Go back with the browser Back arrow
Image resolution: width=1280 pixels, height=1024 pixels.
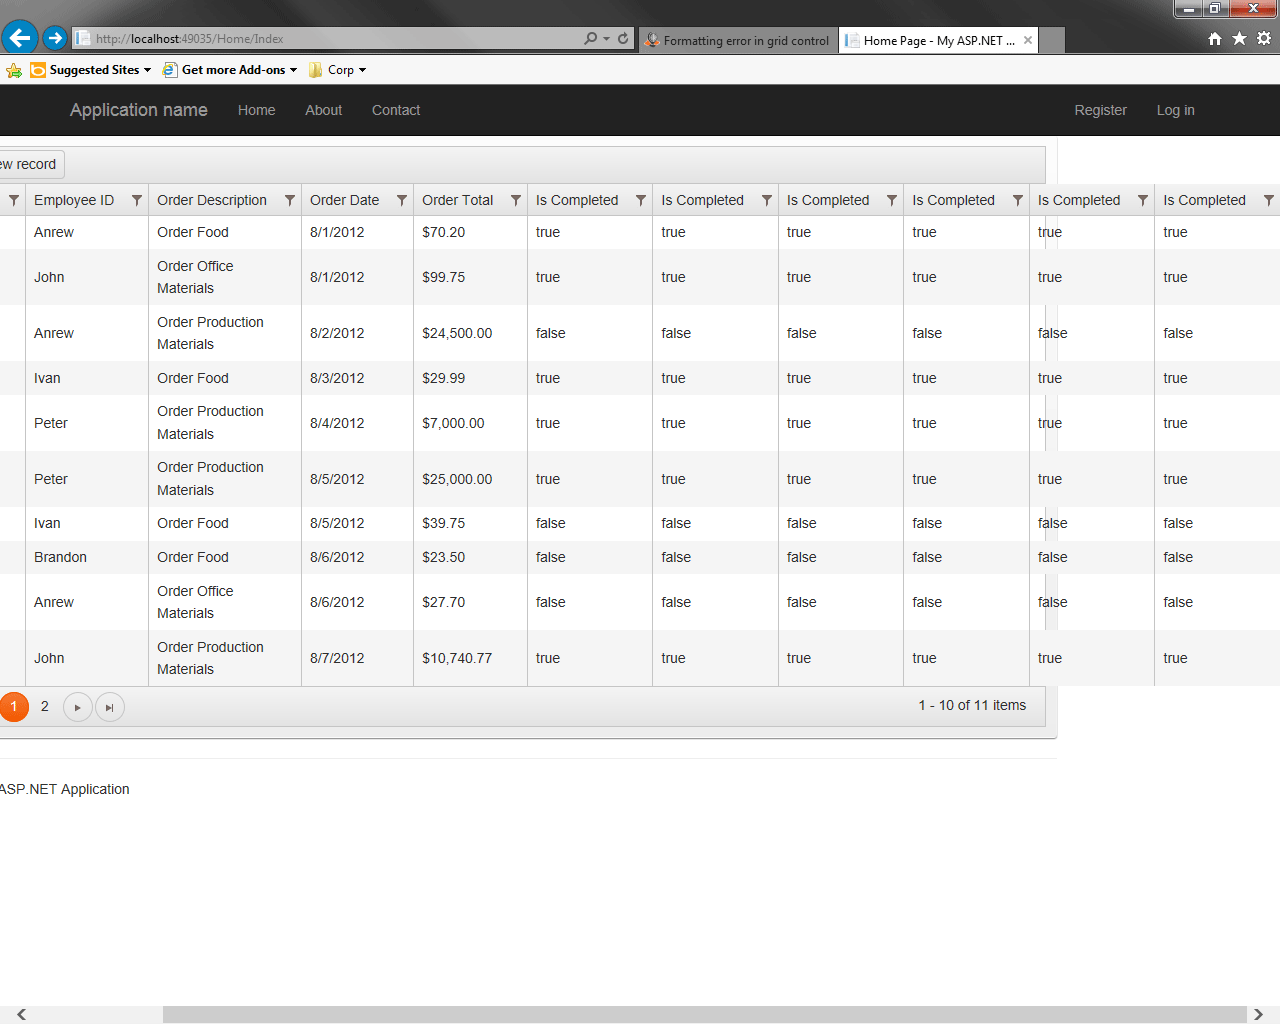19,38
